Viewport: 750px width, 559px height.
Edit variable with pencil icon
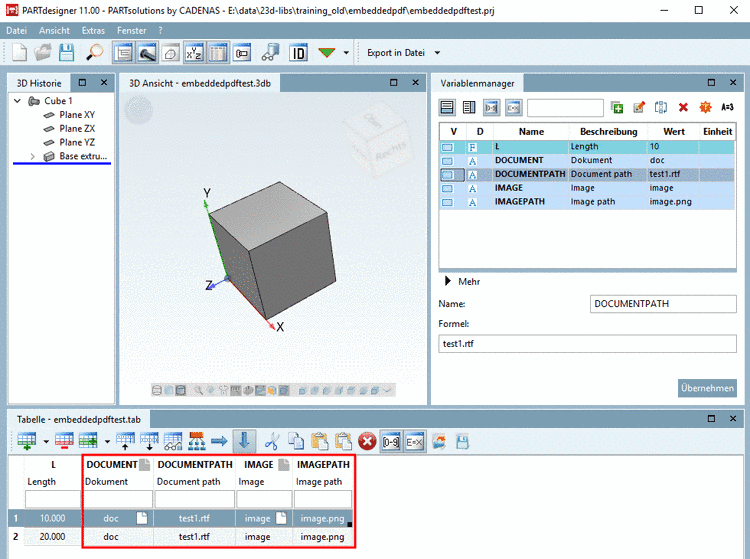(639, 107)
